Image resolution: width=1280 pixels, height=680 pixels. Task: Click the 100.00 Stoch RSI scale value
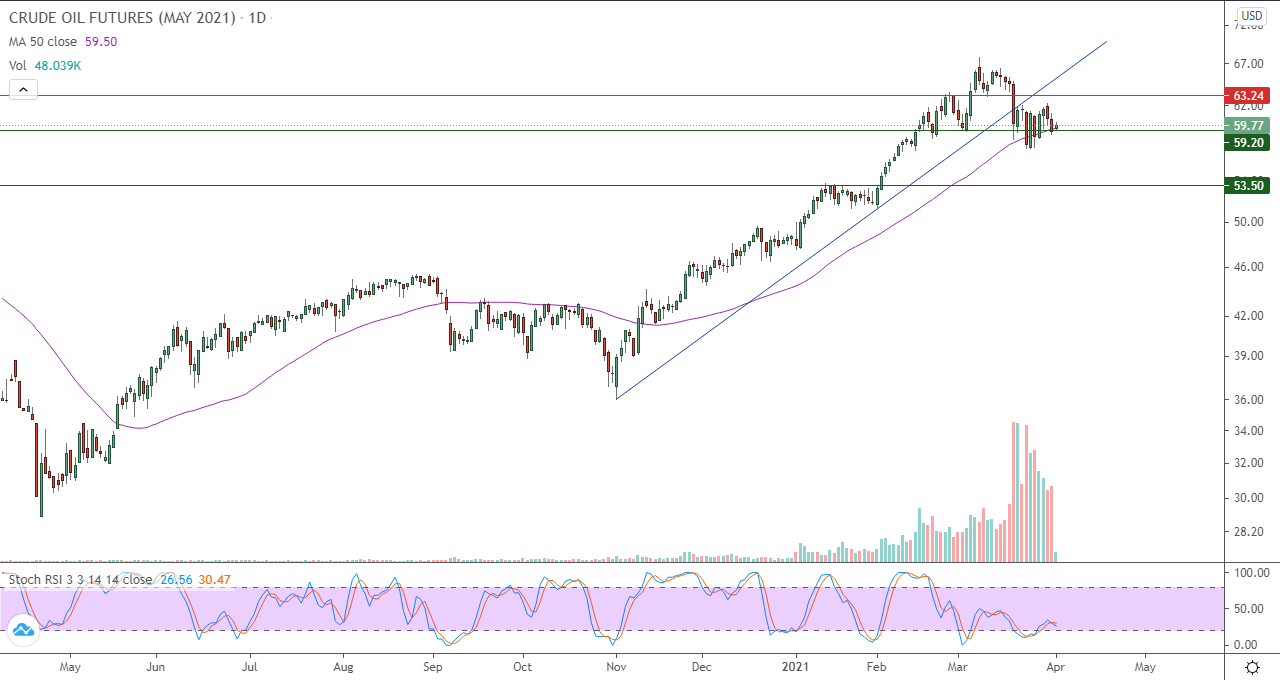[1251, 573]
